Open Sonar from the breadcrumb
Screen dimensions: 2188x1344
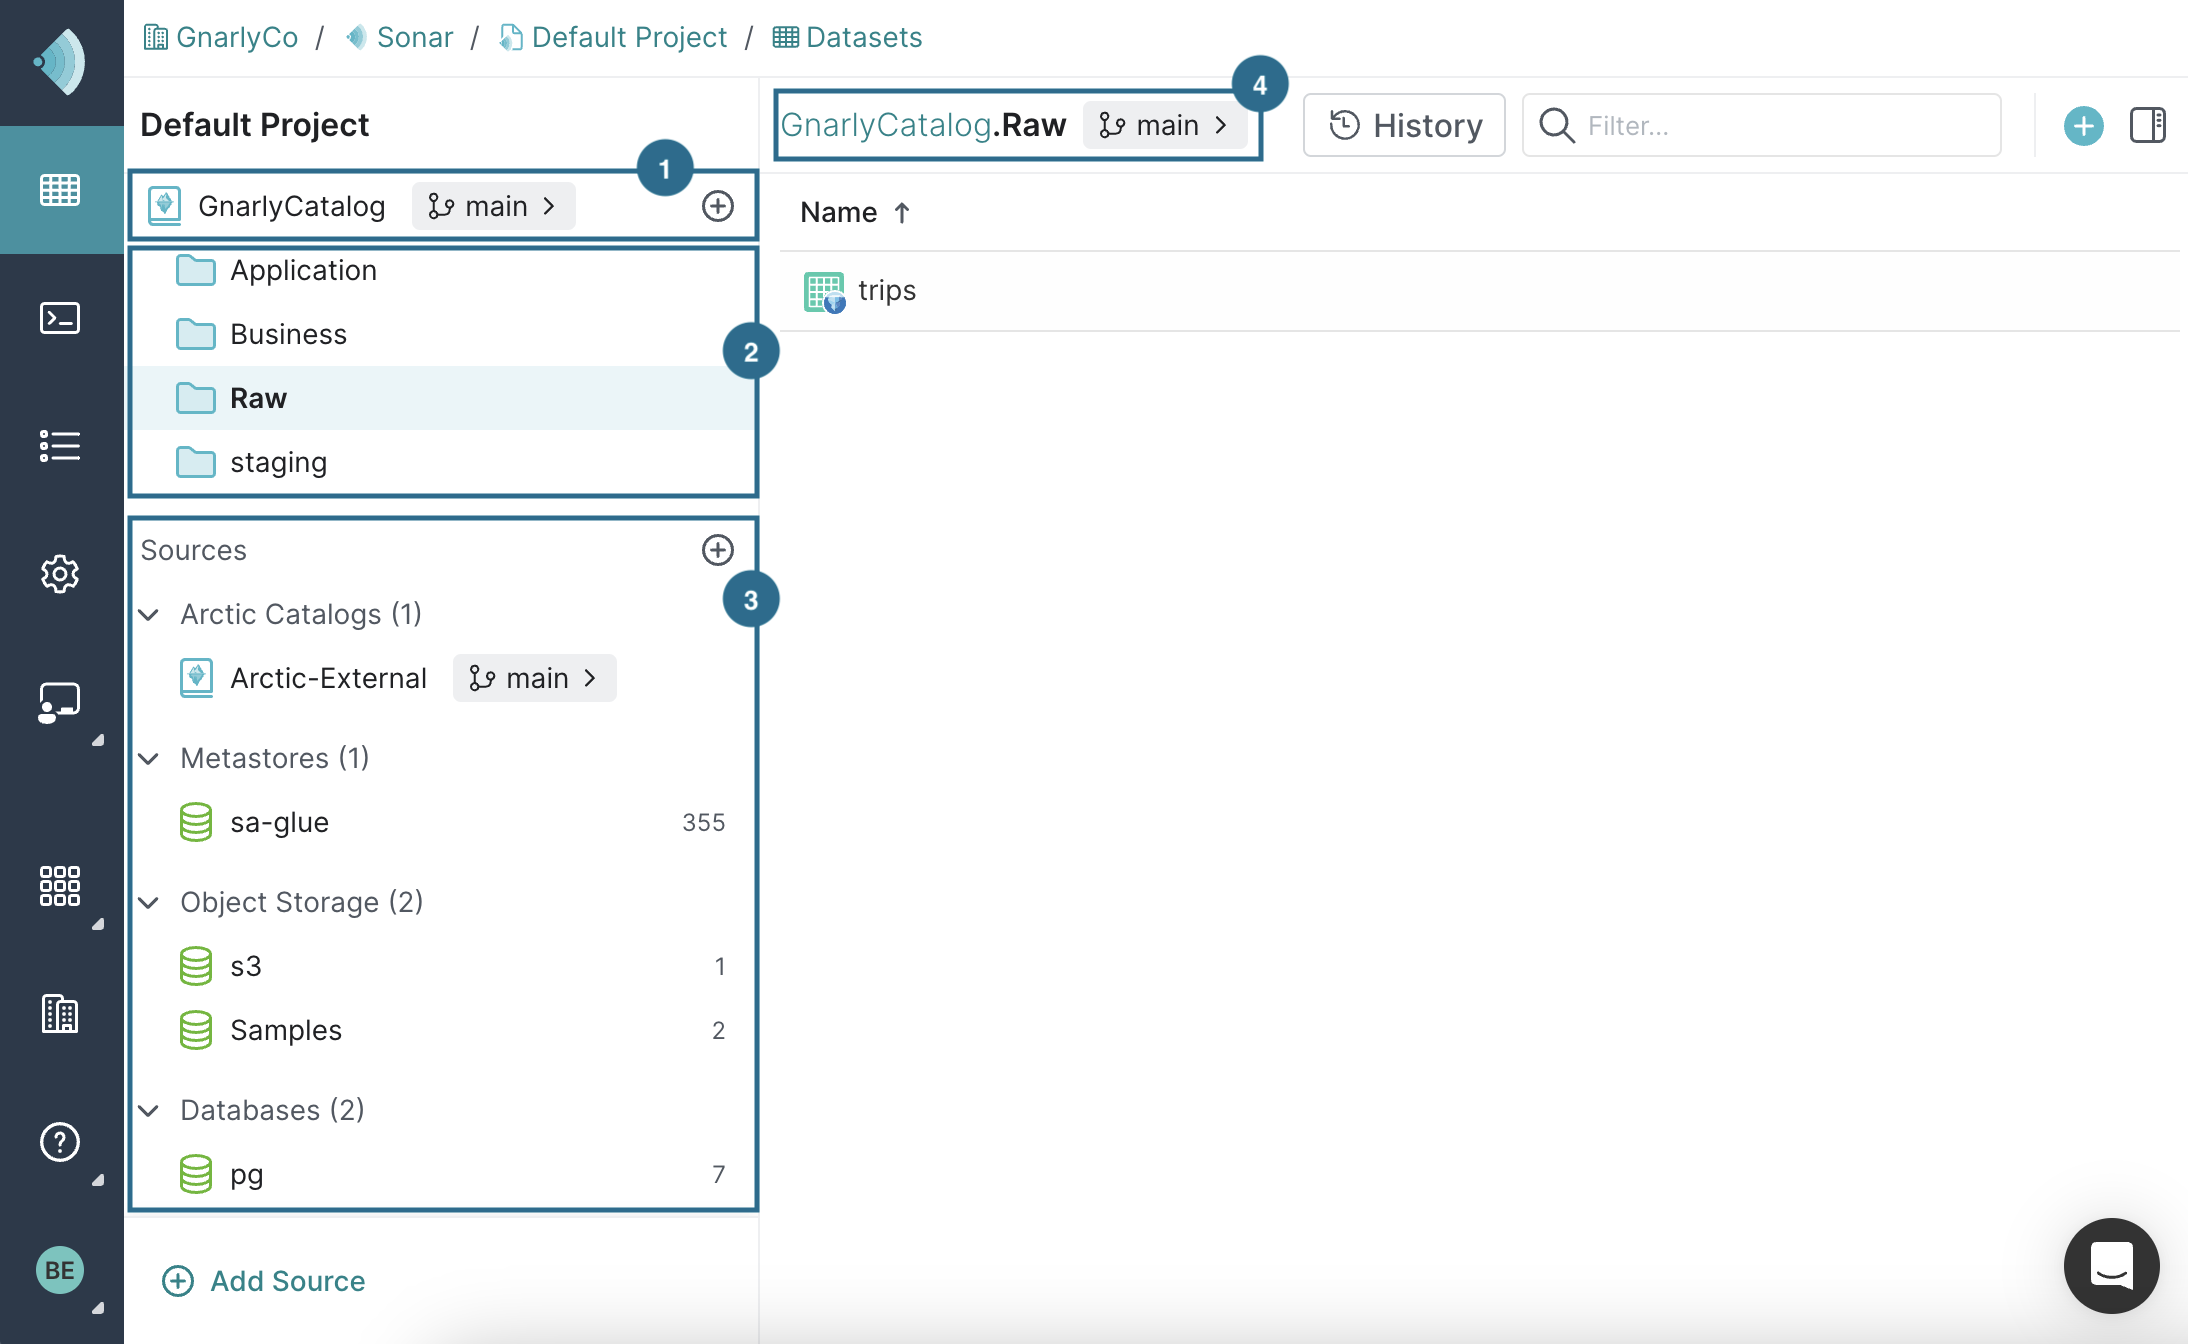tap(414, 37)
